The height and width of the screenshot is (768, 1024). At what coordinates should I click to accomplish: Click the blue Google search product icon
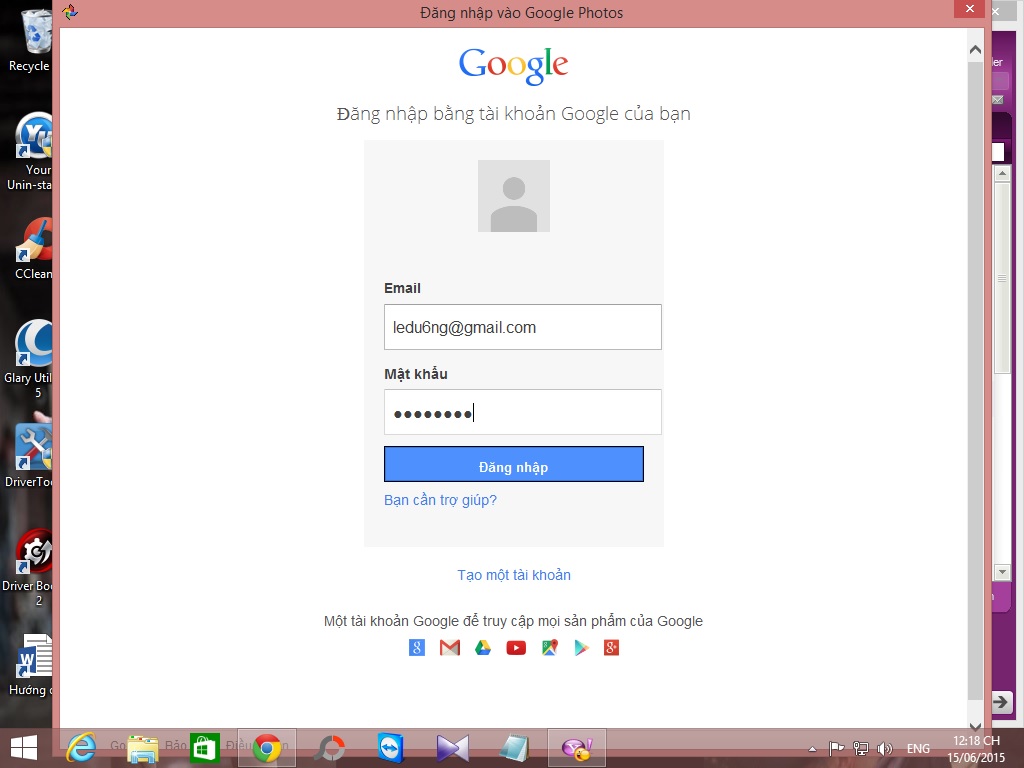tap(417, 647)
